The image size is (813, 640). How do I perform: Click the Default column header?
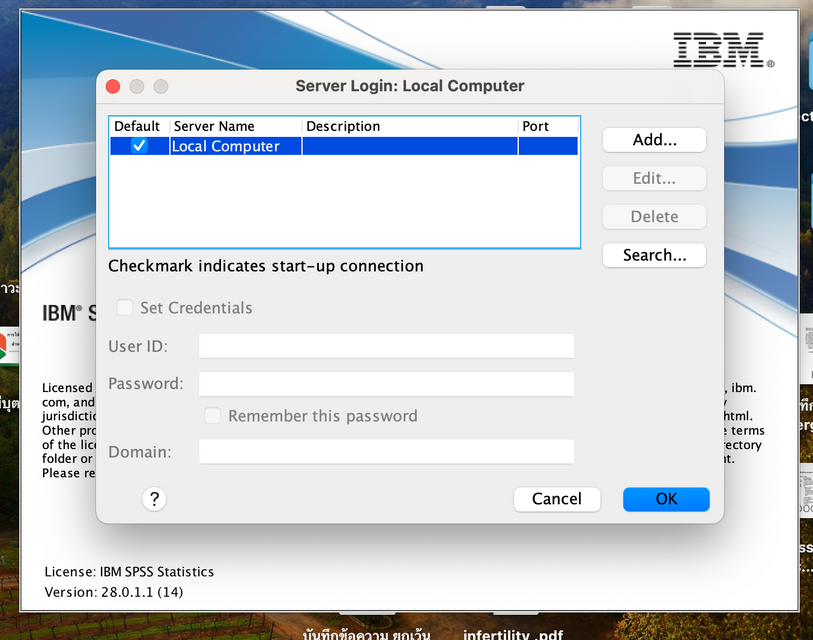[139, 126]
